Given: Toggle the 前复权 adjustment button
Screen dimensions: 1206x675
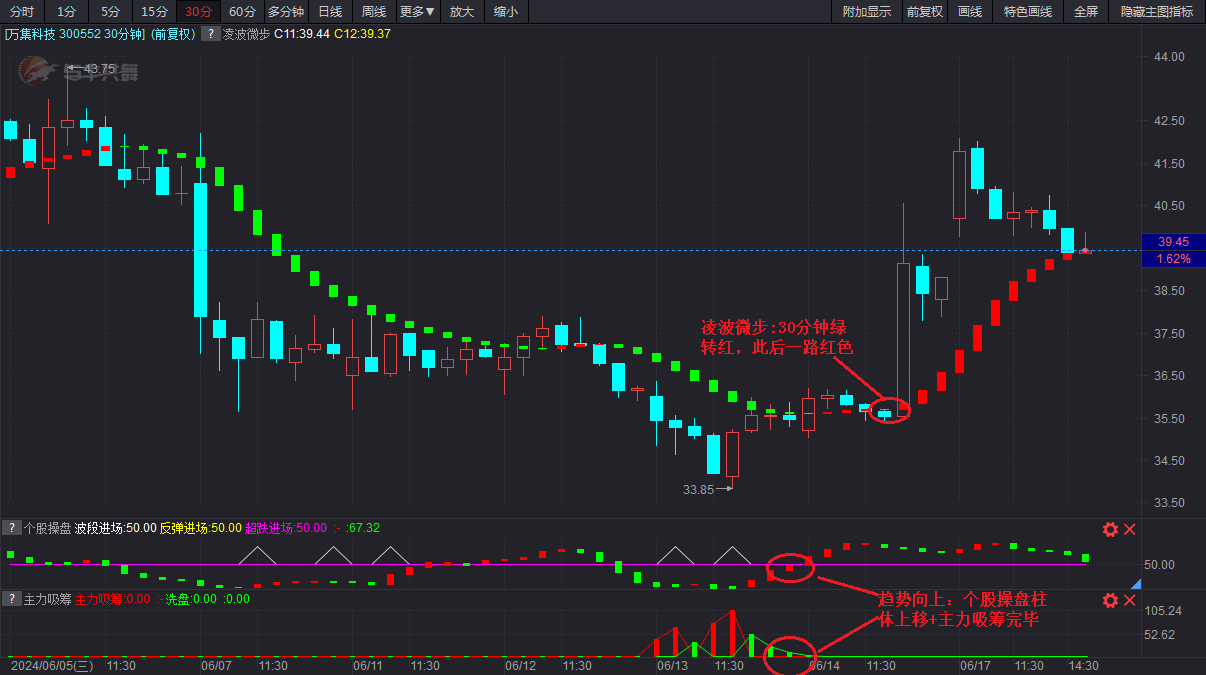Looking at the screenshot, I should pos(925,12).
